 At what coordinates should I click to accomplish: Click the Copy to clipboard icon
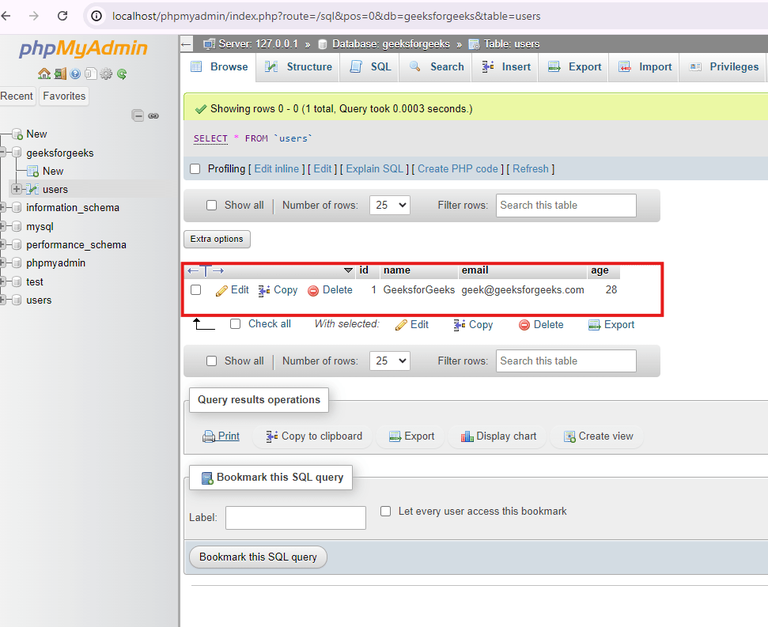click(272, 436)
